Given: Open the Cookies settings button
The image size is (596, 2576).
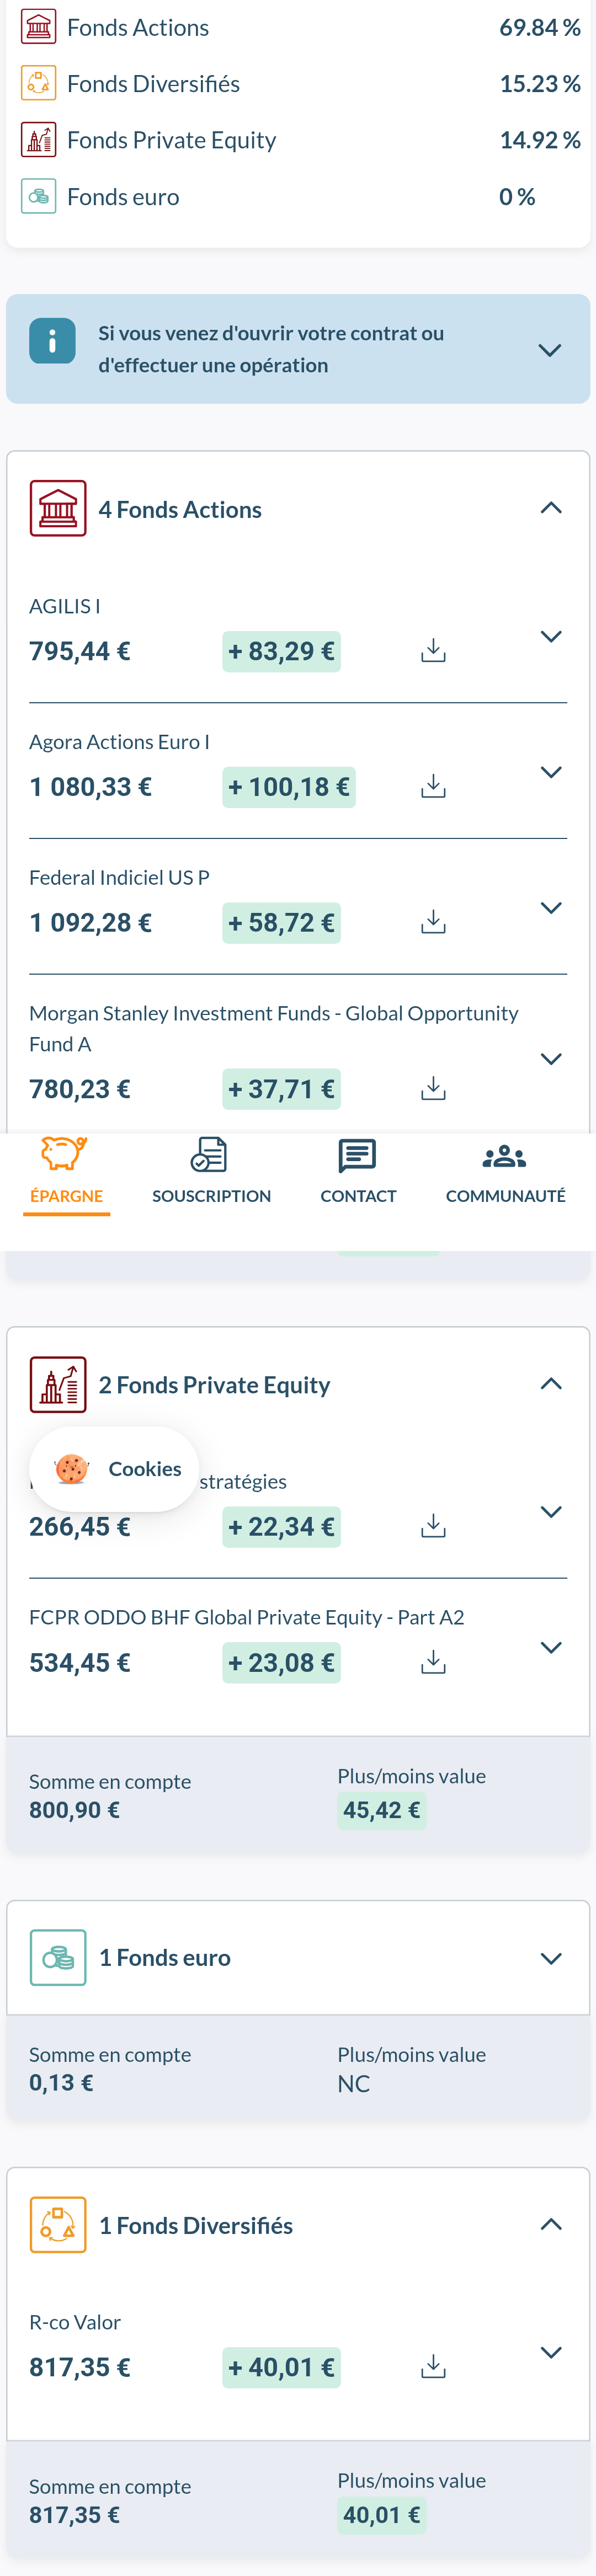Looking at the screenshot, I should click(115, 1469).
